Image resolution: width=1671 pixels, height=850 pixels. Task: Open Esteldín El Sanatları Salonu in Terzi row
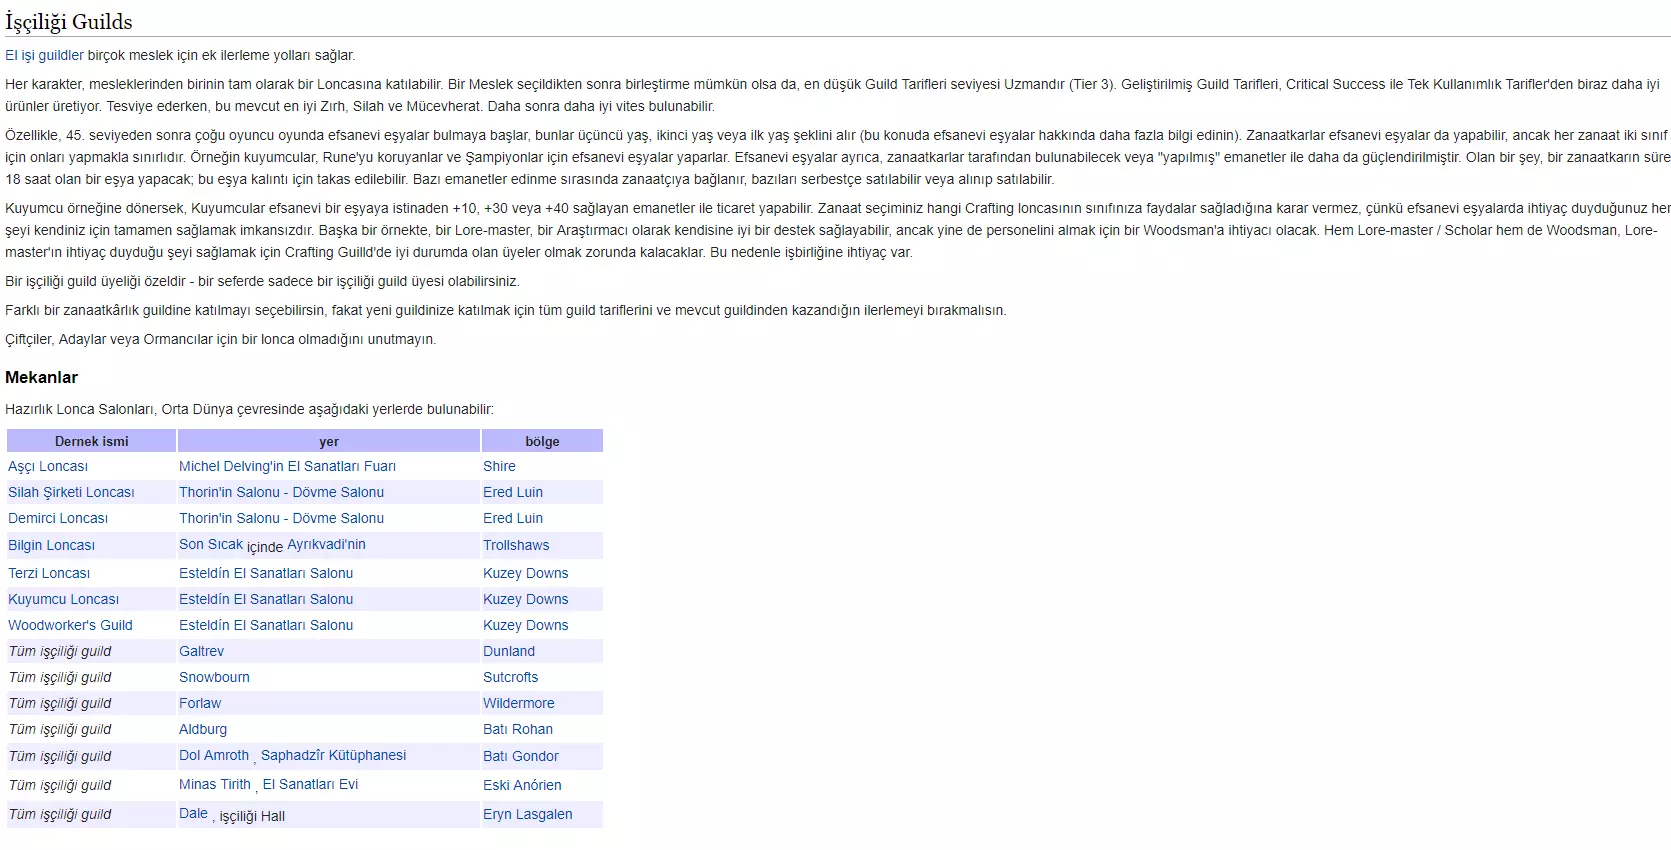(x=266, y=573)
